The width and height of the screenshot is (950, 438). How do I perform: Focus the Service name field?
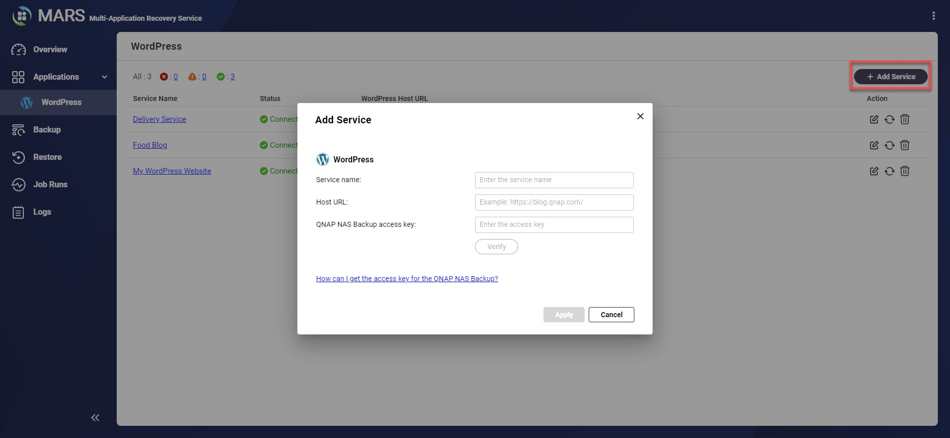tap(554, 180)
